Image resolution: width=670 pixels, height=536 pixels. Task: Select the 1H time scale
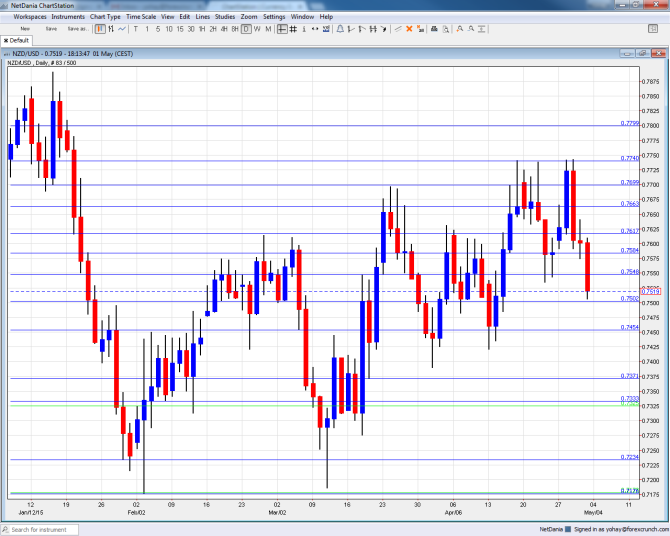click(x=202, y=29)
